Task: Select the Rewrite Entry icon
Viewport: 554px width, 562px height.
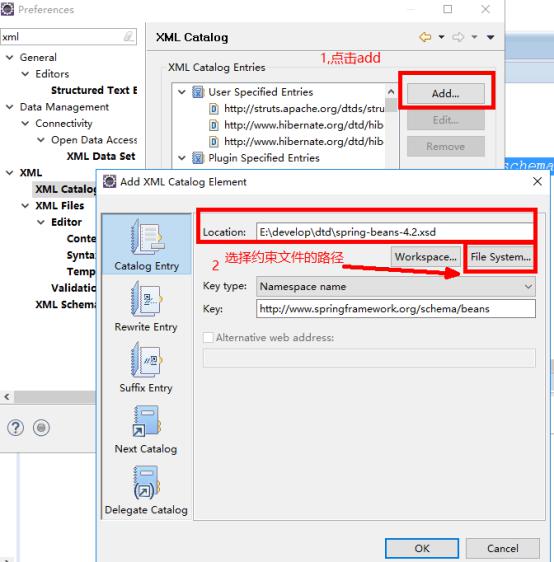Action: pyautogui.click(x=147, y=299)
